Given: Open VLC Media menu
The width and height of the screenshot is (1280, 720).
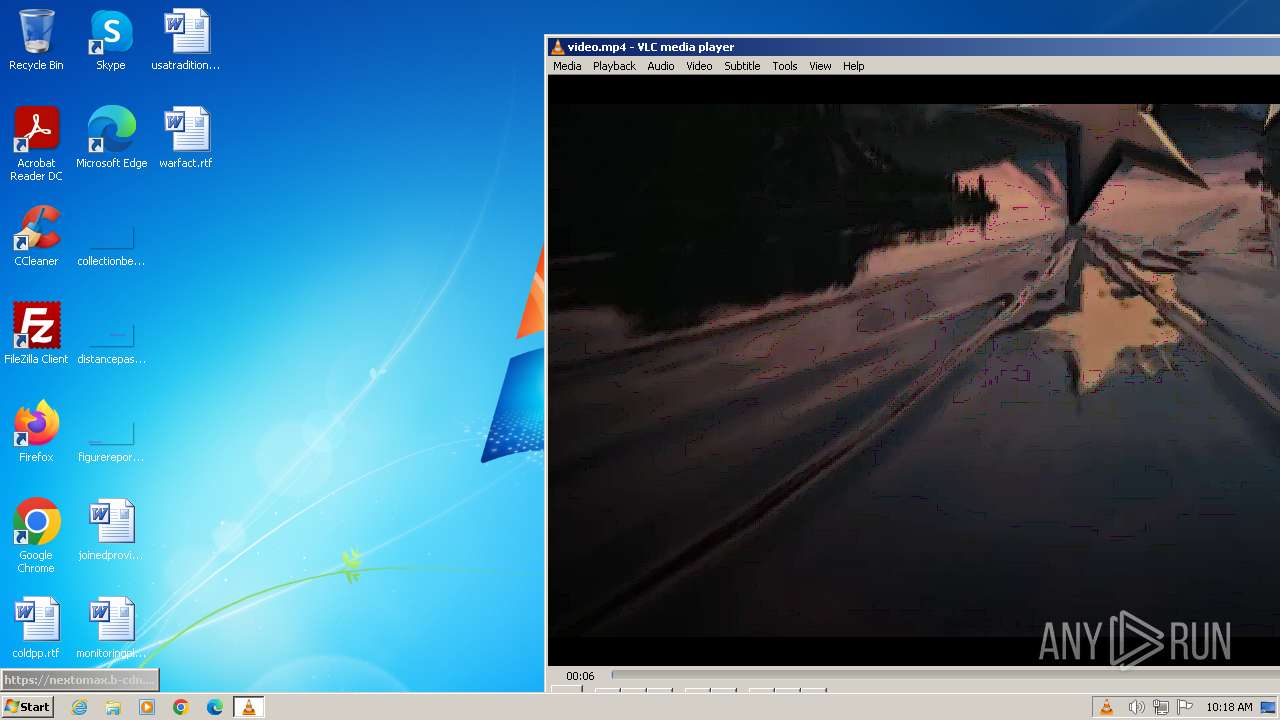Looking at the screenshot, I should click(x=567, y=66).
